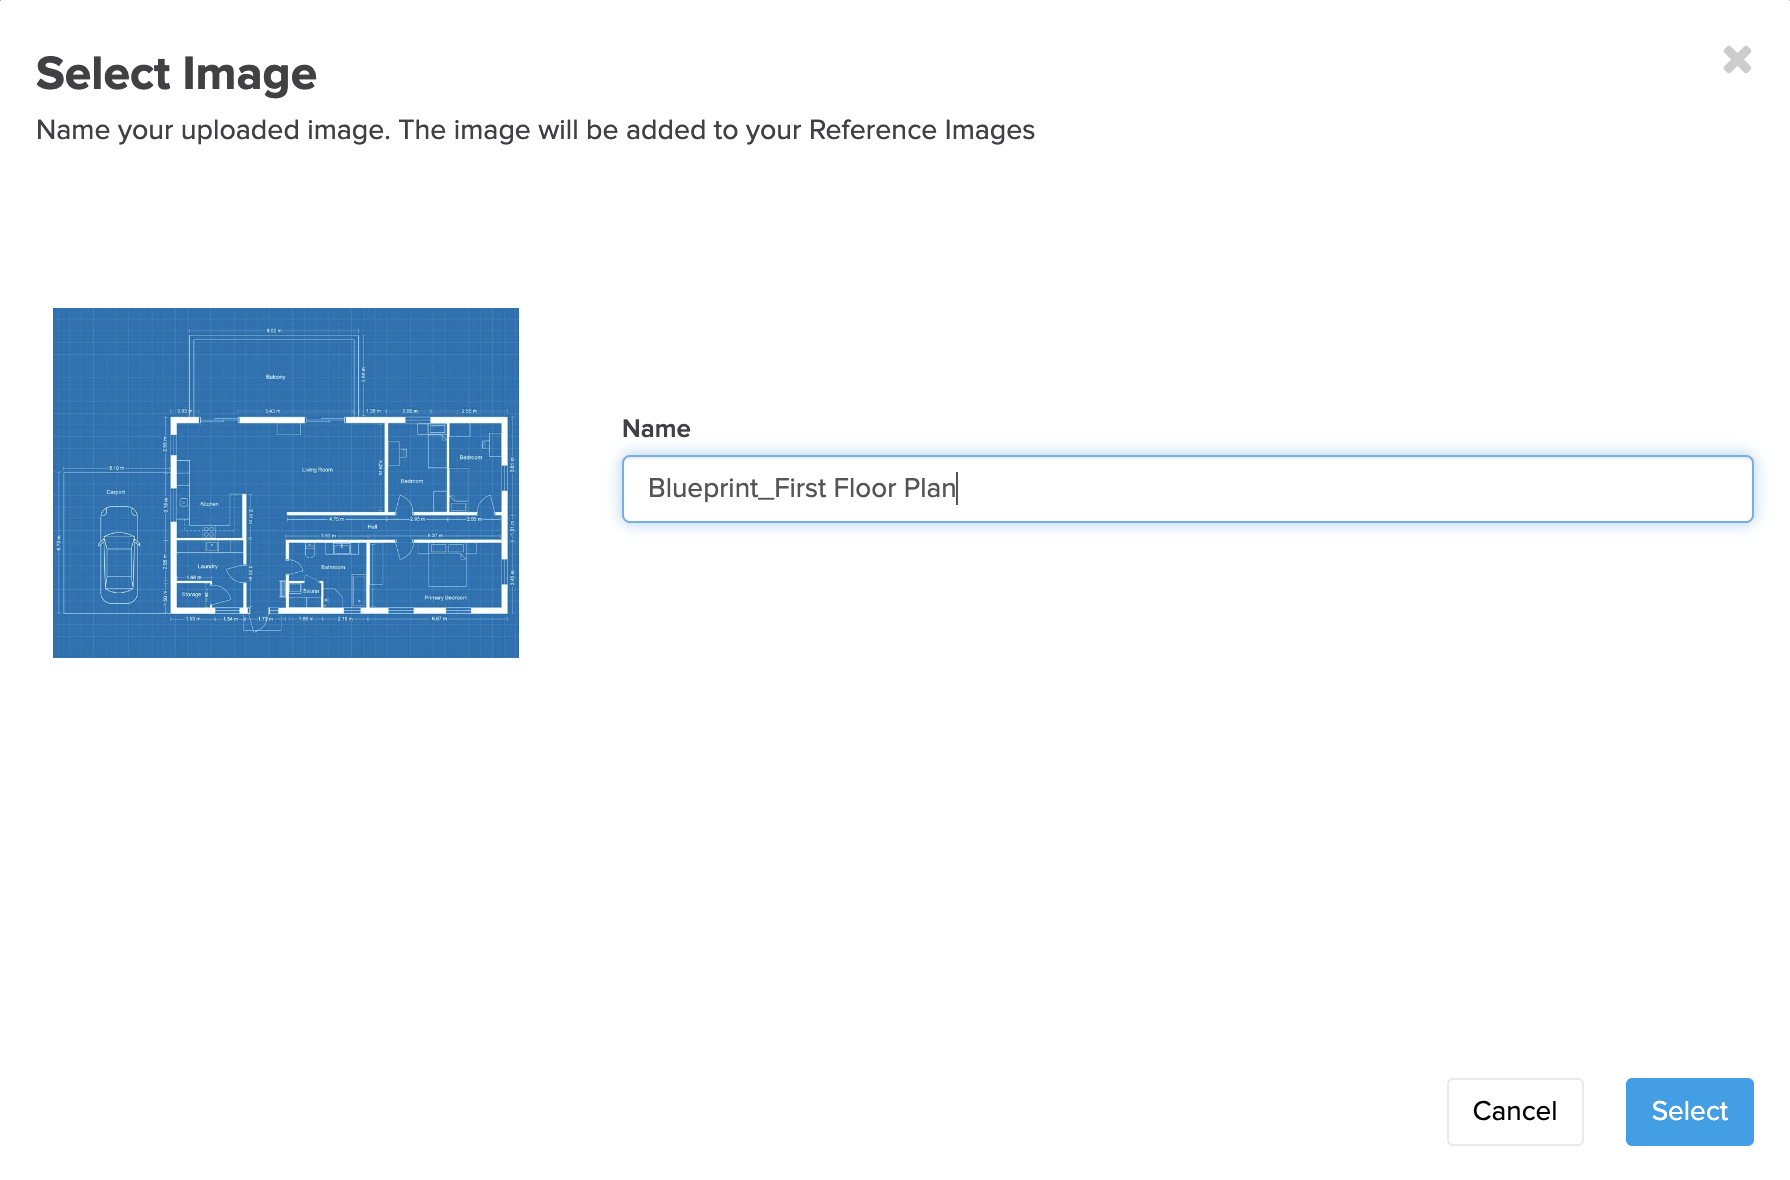Click the Sauna room in the blueprint
Screen dimensions: 1790x1180
311,591
